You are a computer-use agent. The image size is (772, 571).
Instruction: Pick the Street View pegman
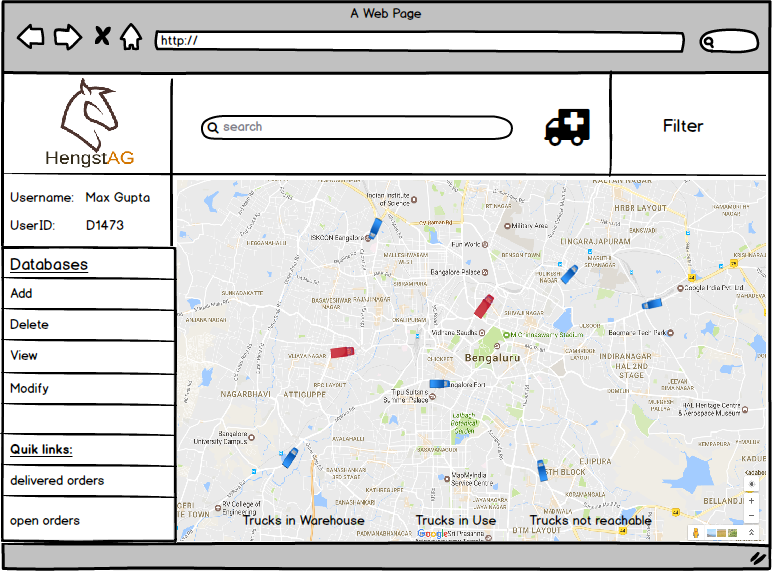[x=696, y=533]
